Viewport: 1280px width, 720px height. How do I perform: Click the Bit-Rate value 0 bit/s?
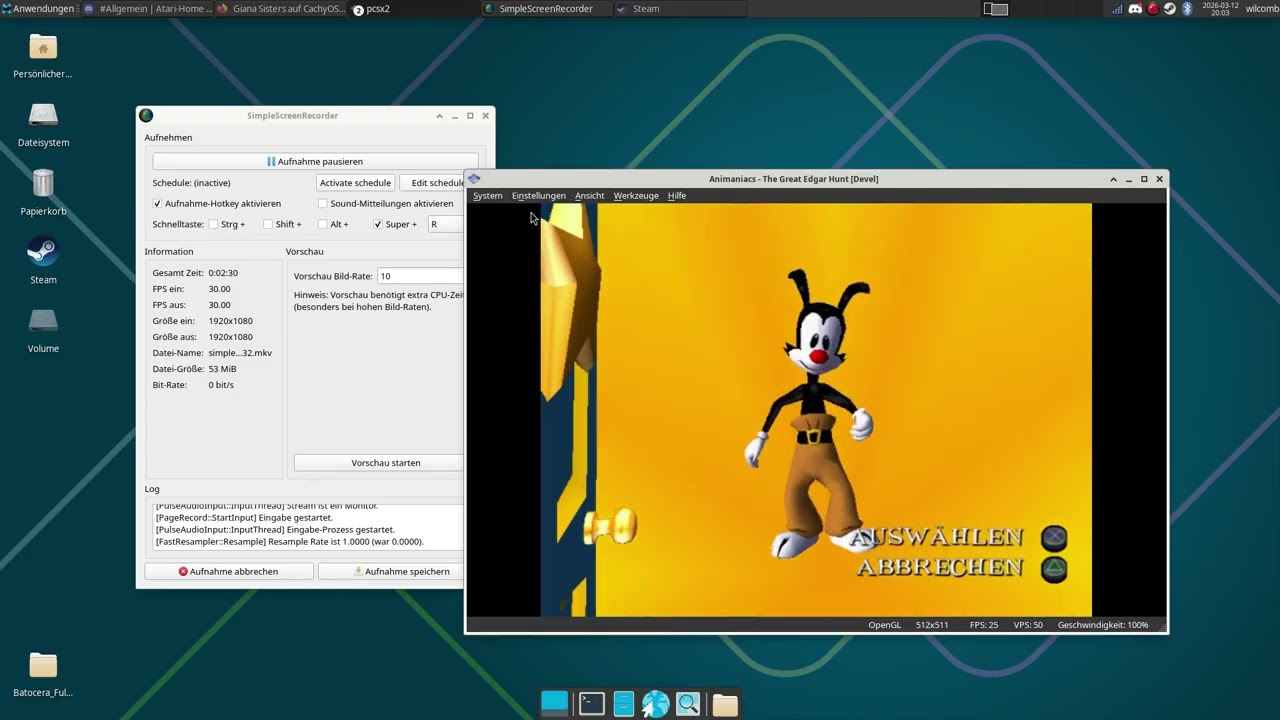pyautogui.click(x=221, y=385)
